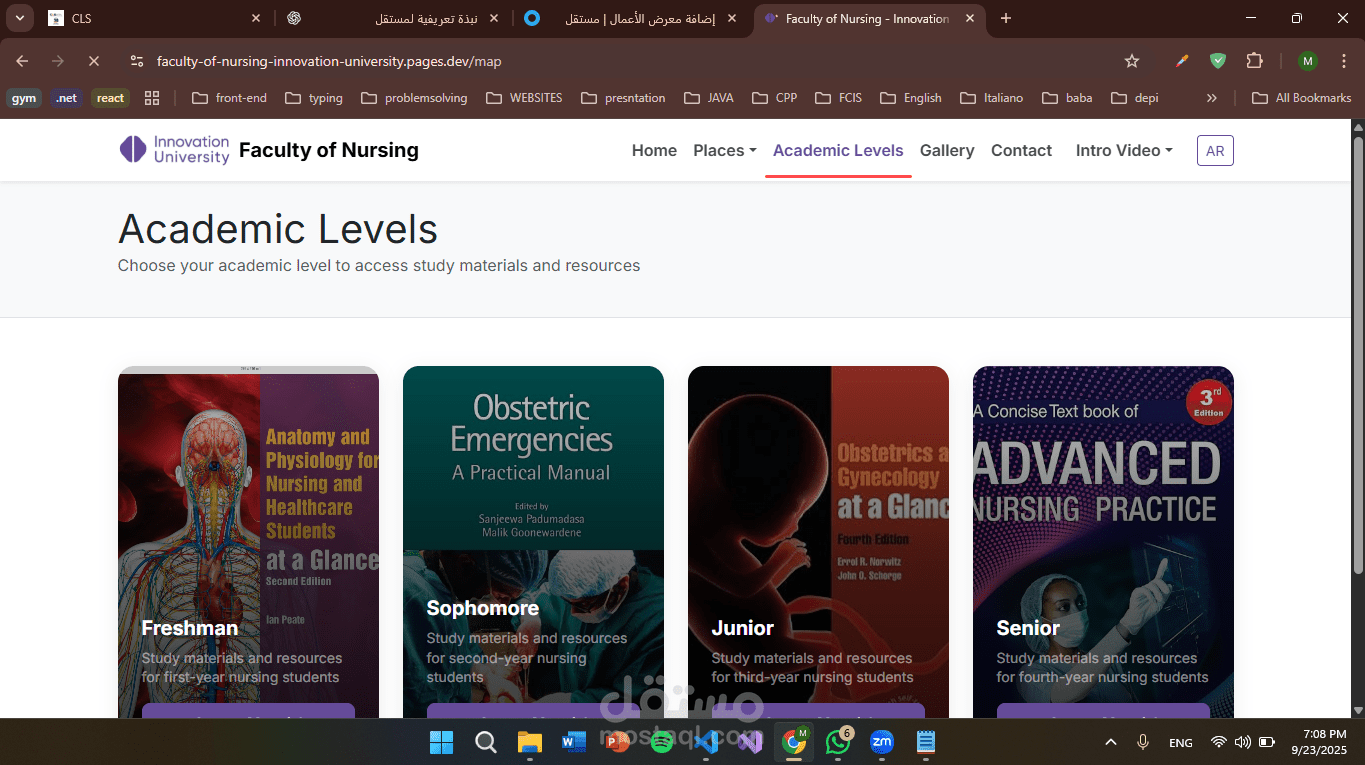The width and height of the screenshot is (1365, 765).
Task: Show more bookmarks with double chevron
Action: pos(1212,98)
